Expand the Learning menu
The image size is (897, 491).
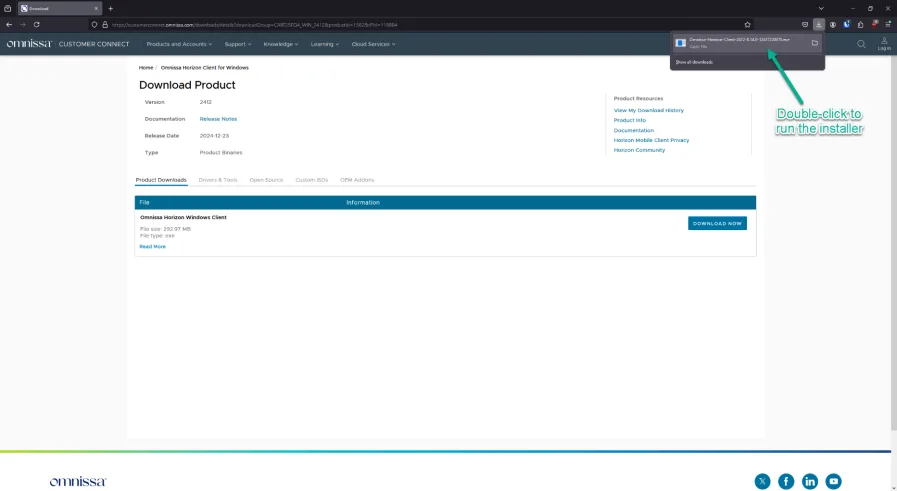point(324,44)
